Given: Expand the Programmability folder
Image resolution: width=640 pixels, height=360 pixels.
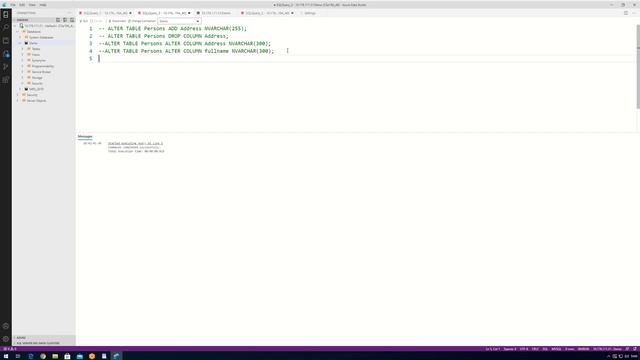Looking at the screenshot, I should point(23,66).
